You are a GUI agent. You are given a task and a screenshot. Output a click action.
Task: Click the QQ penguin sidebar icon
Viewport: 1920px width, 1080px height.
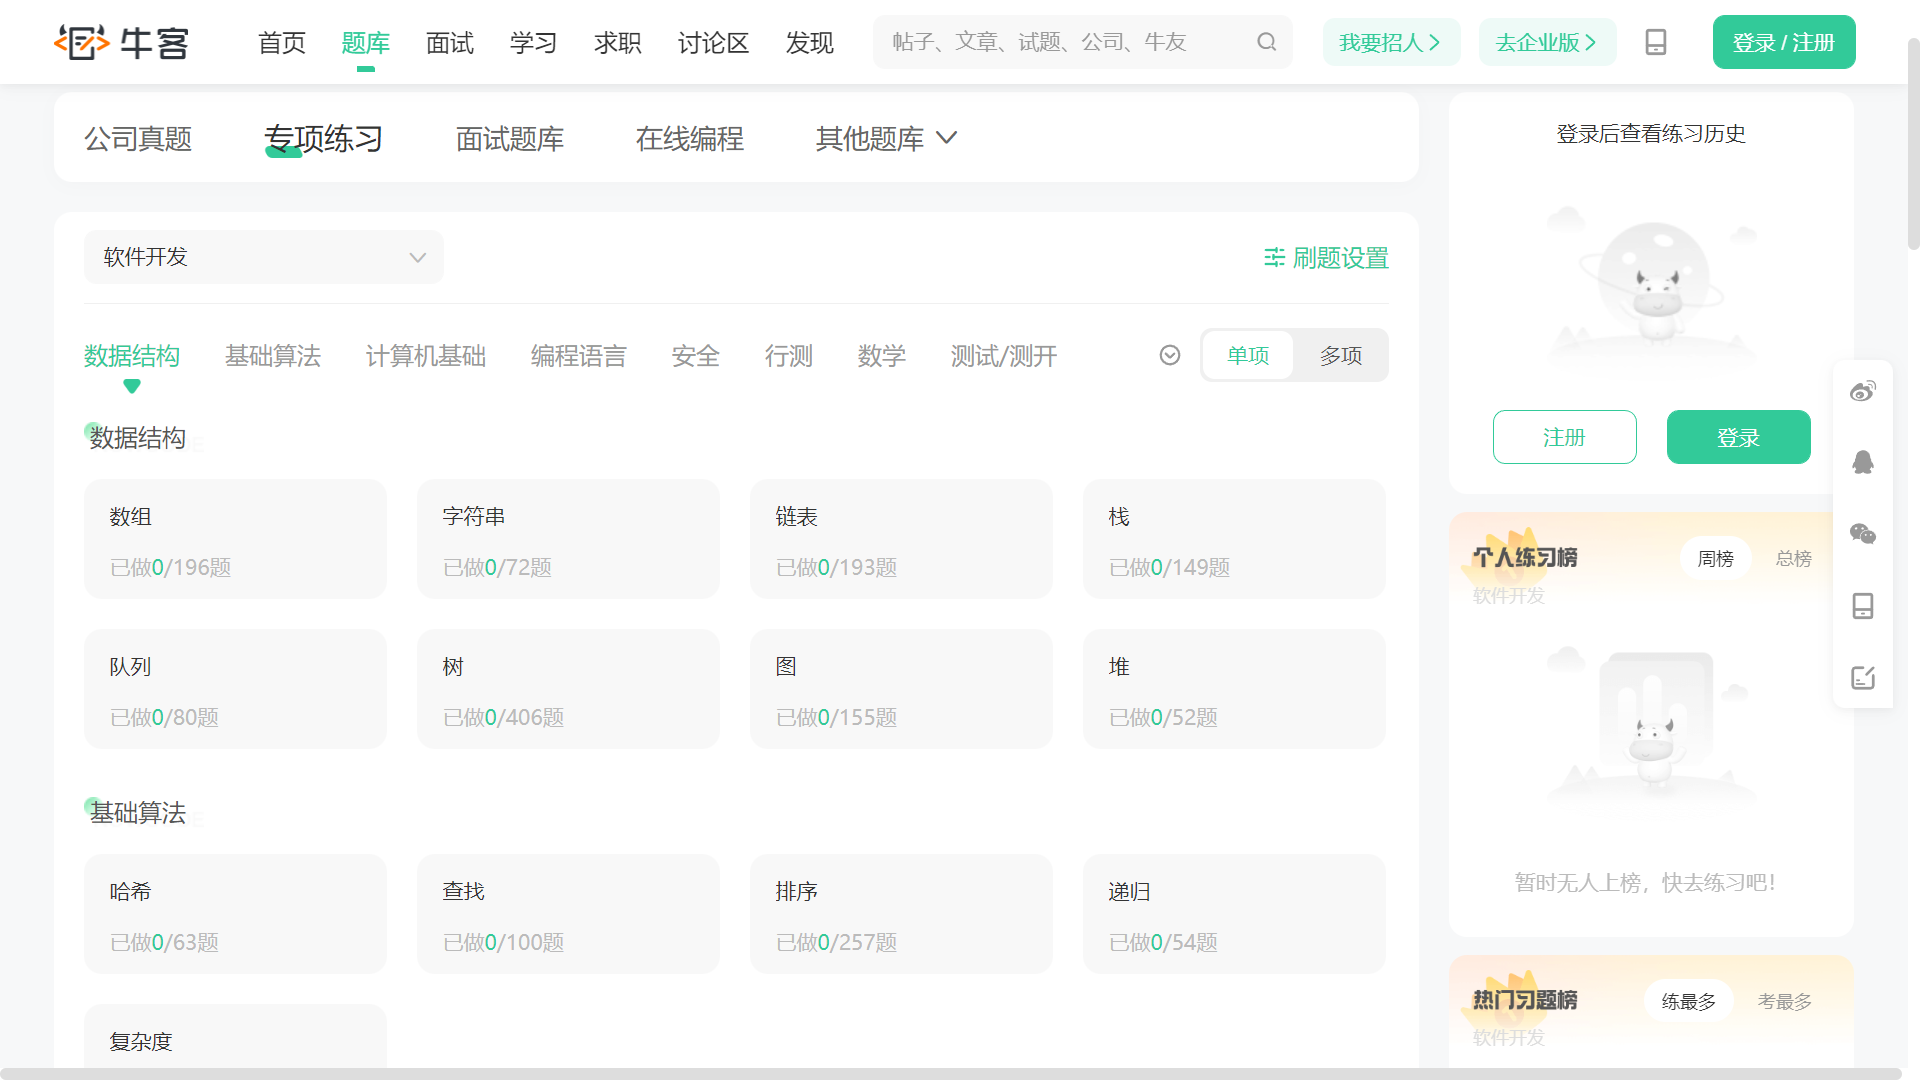[1862, 462]
